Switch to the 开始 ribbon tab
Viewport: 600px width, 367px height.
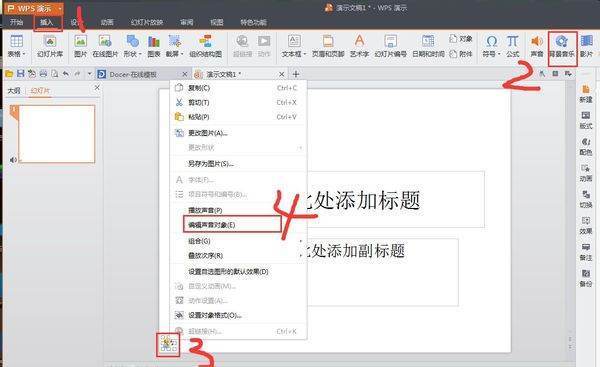pyautogui.click(x=16, y=22)
